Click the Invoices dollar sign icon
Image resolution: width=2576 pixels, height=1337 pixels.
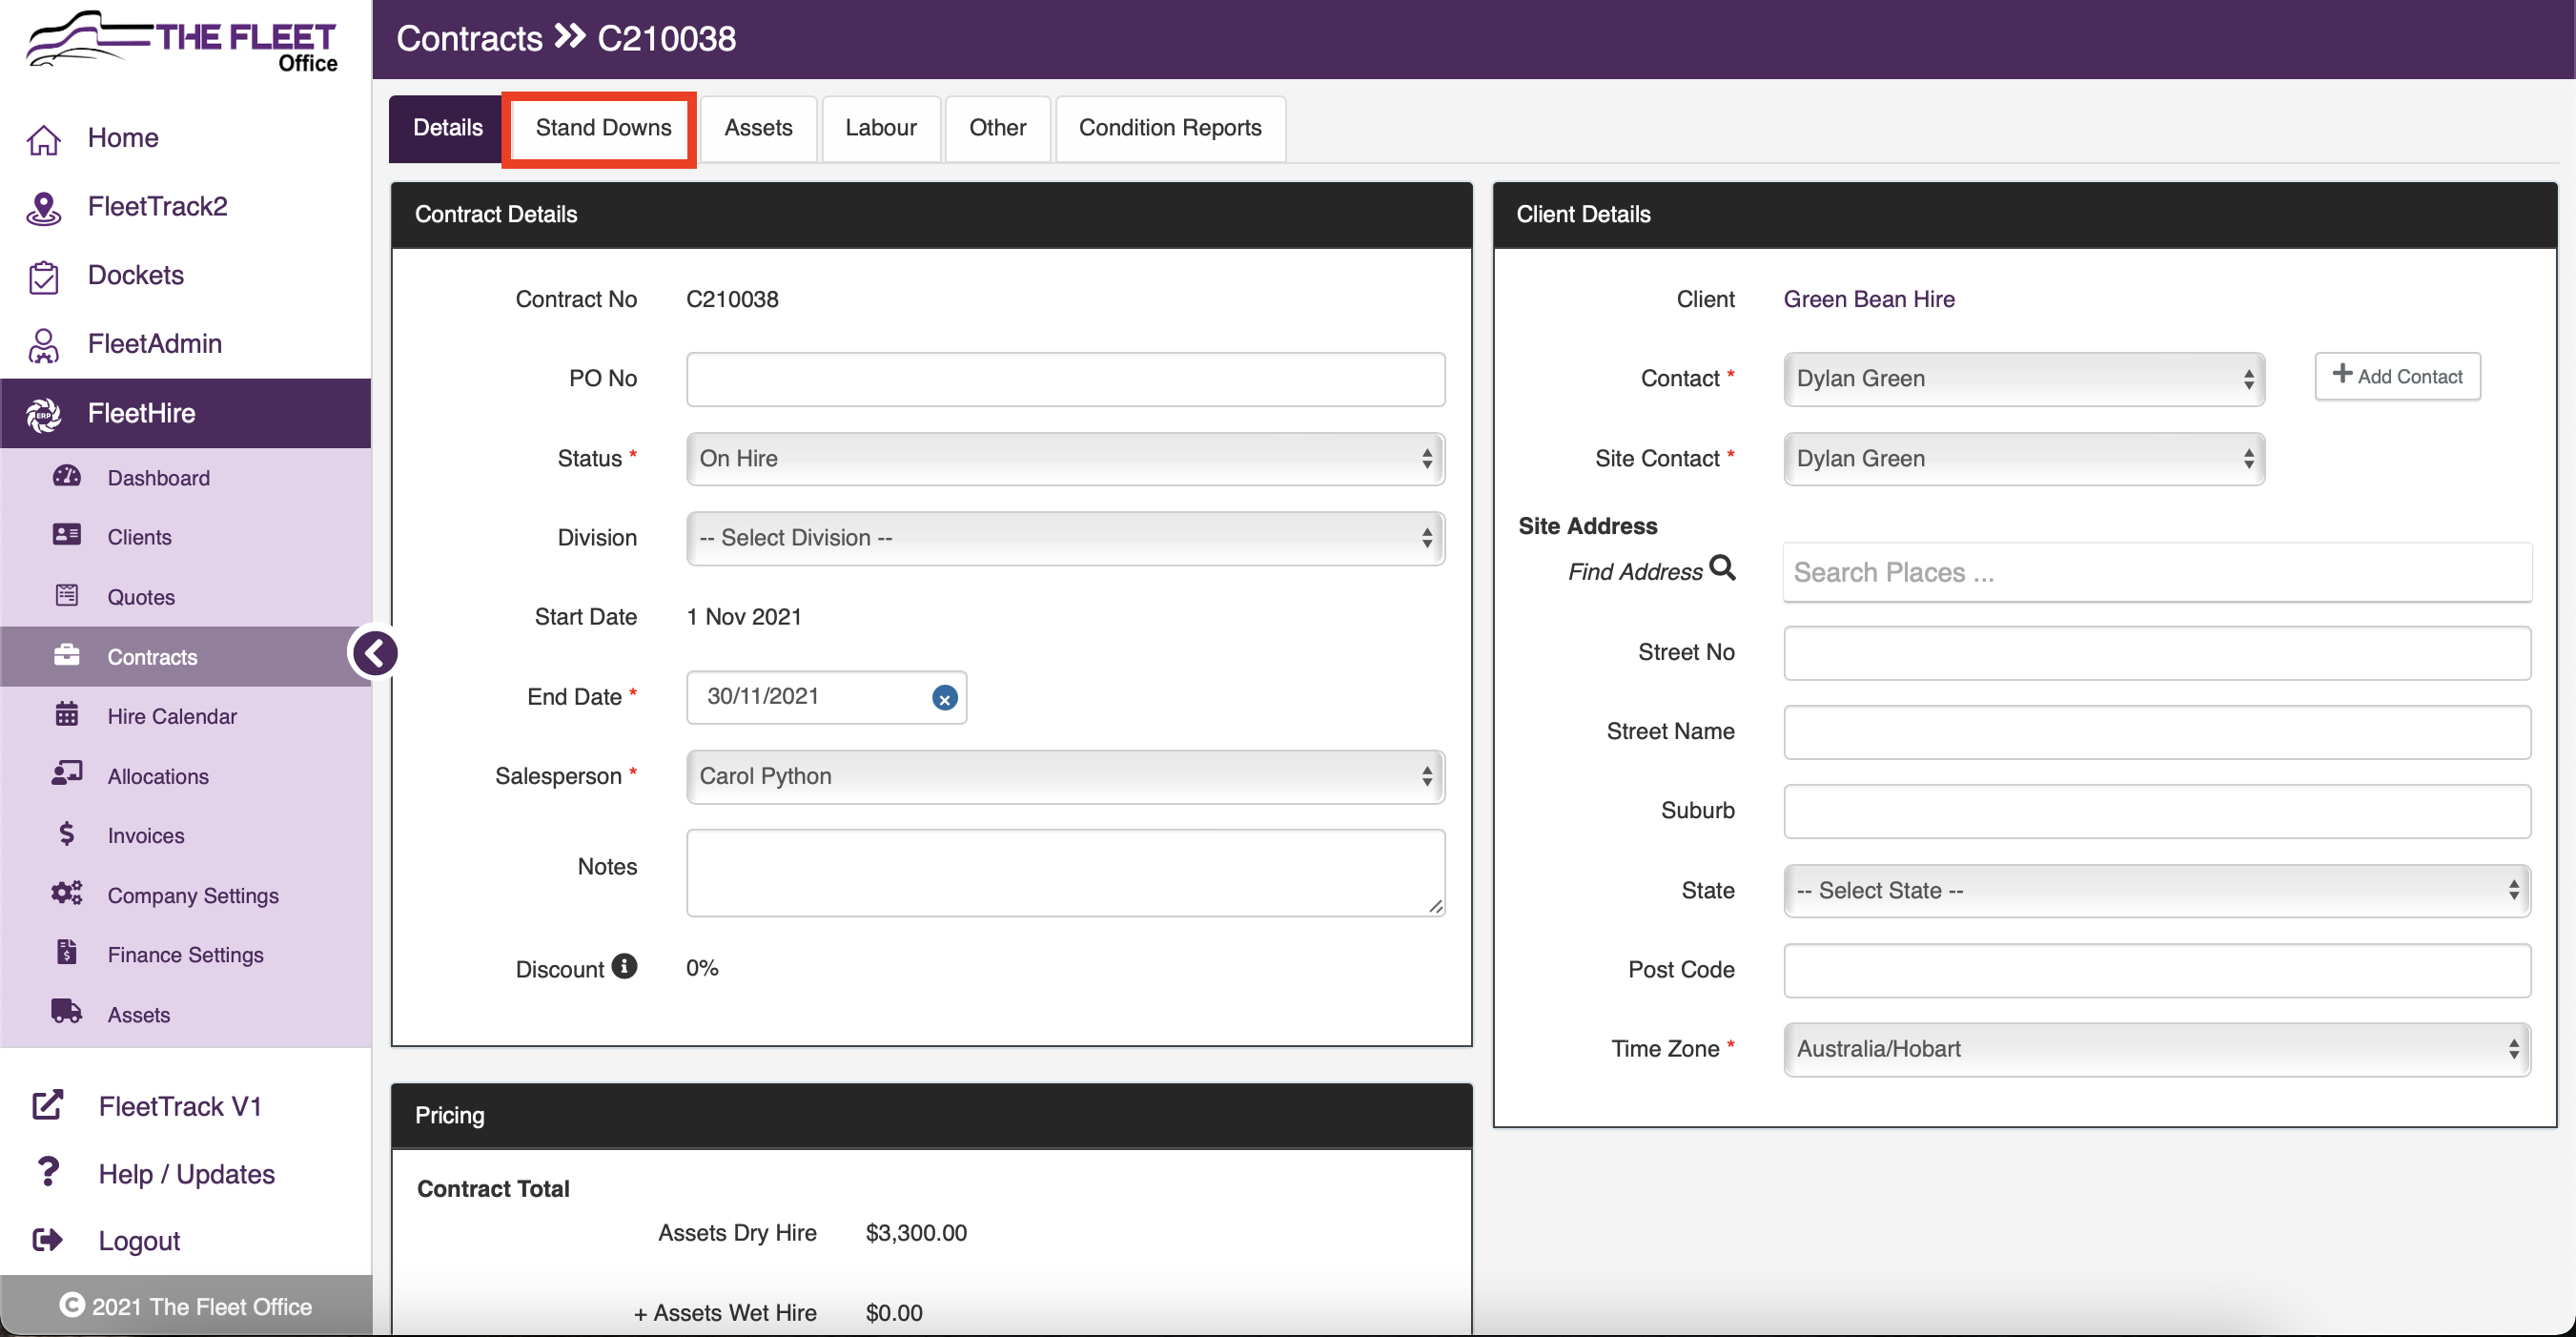click(66, 834)
